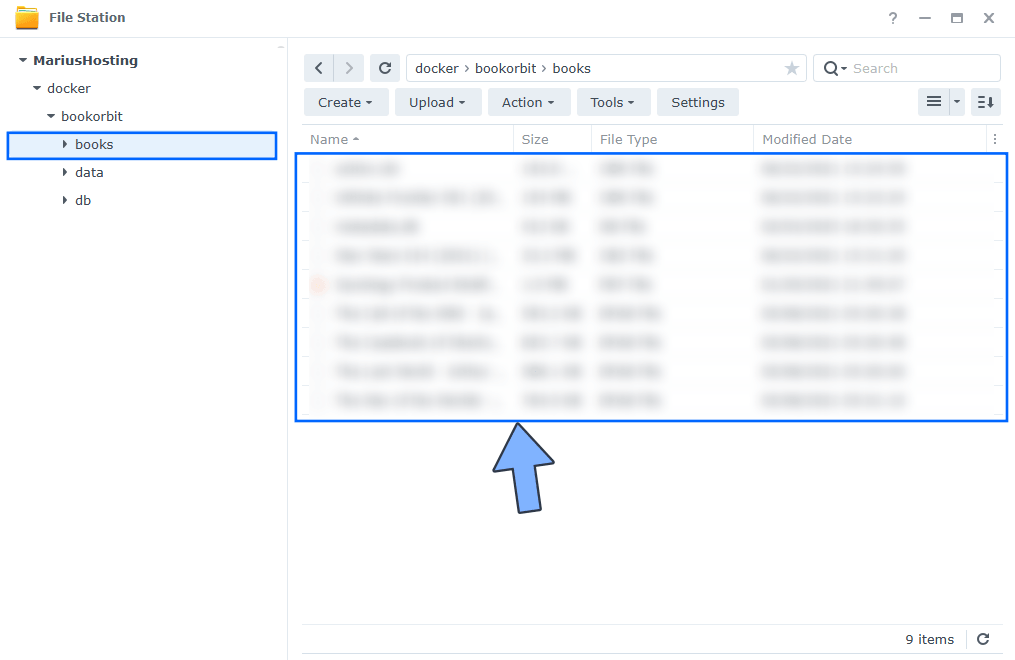This screenshot has height=660, width=1015.
Task: Open the Upload dropdown menu
Action: point(438,102)
